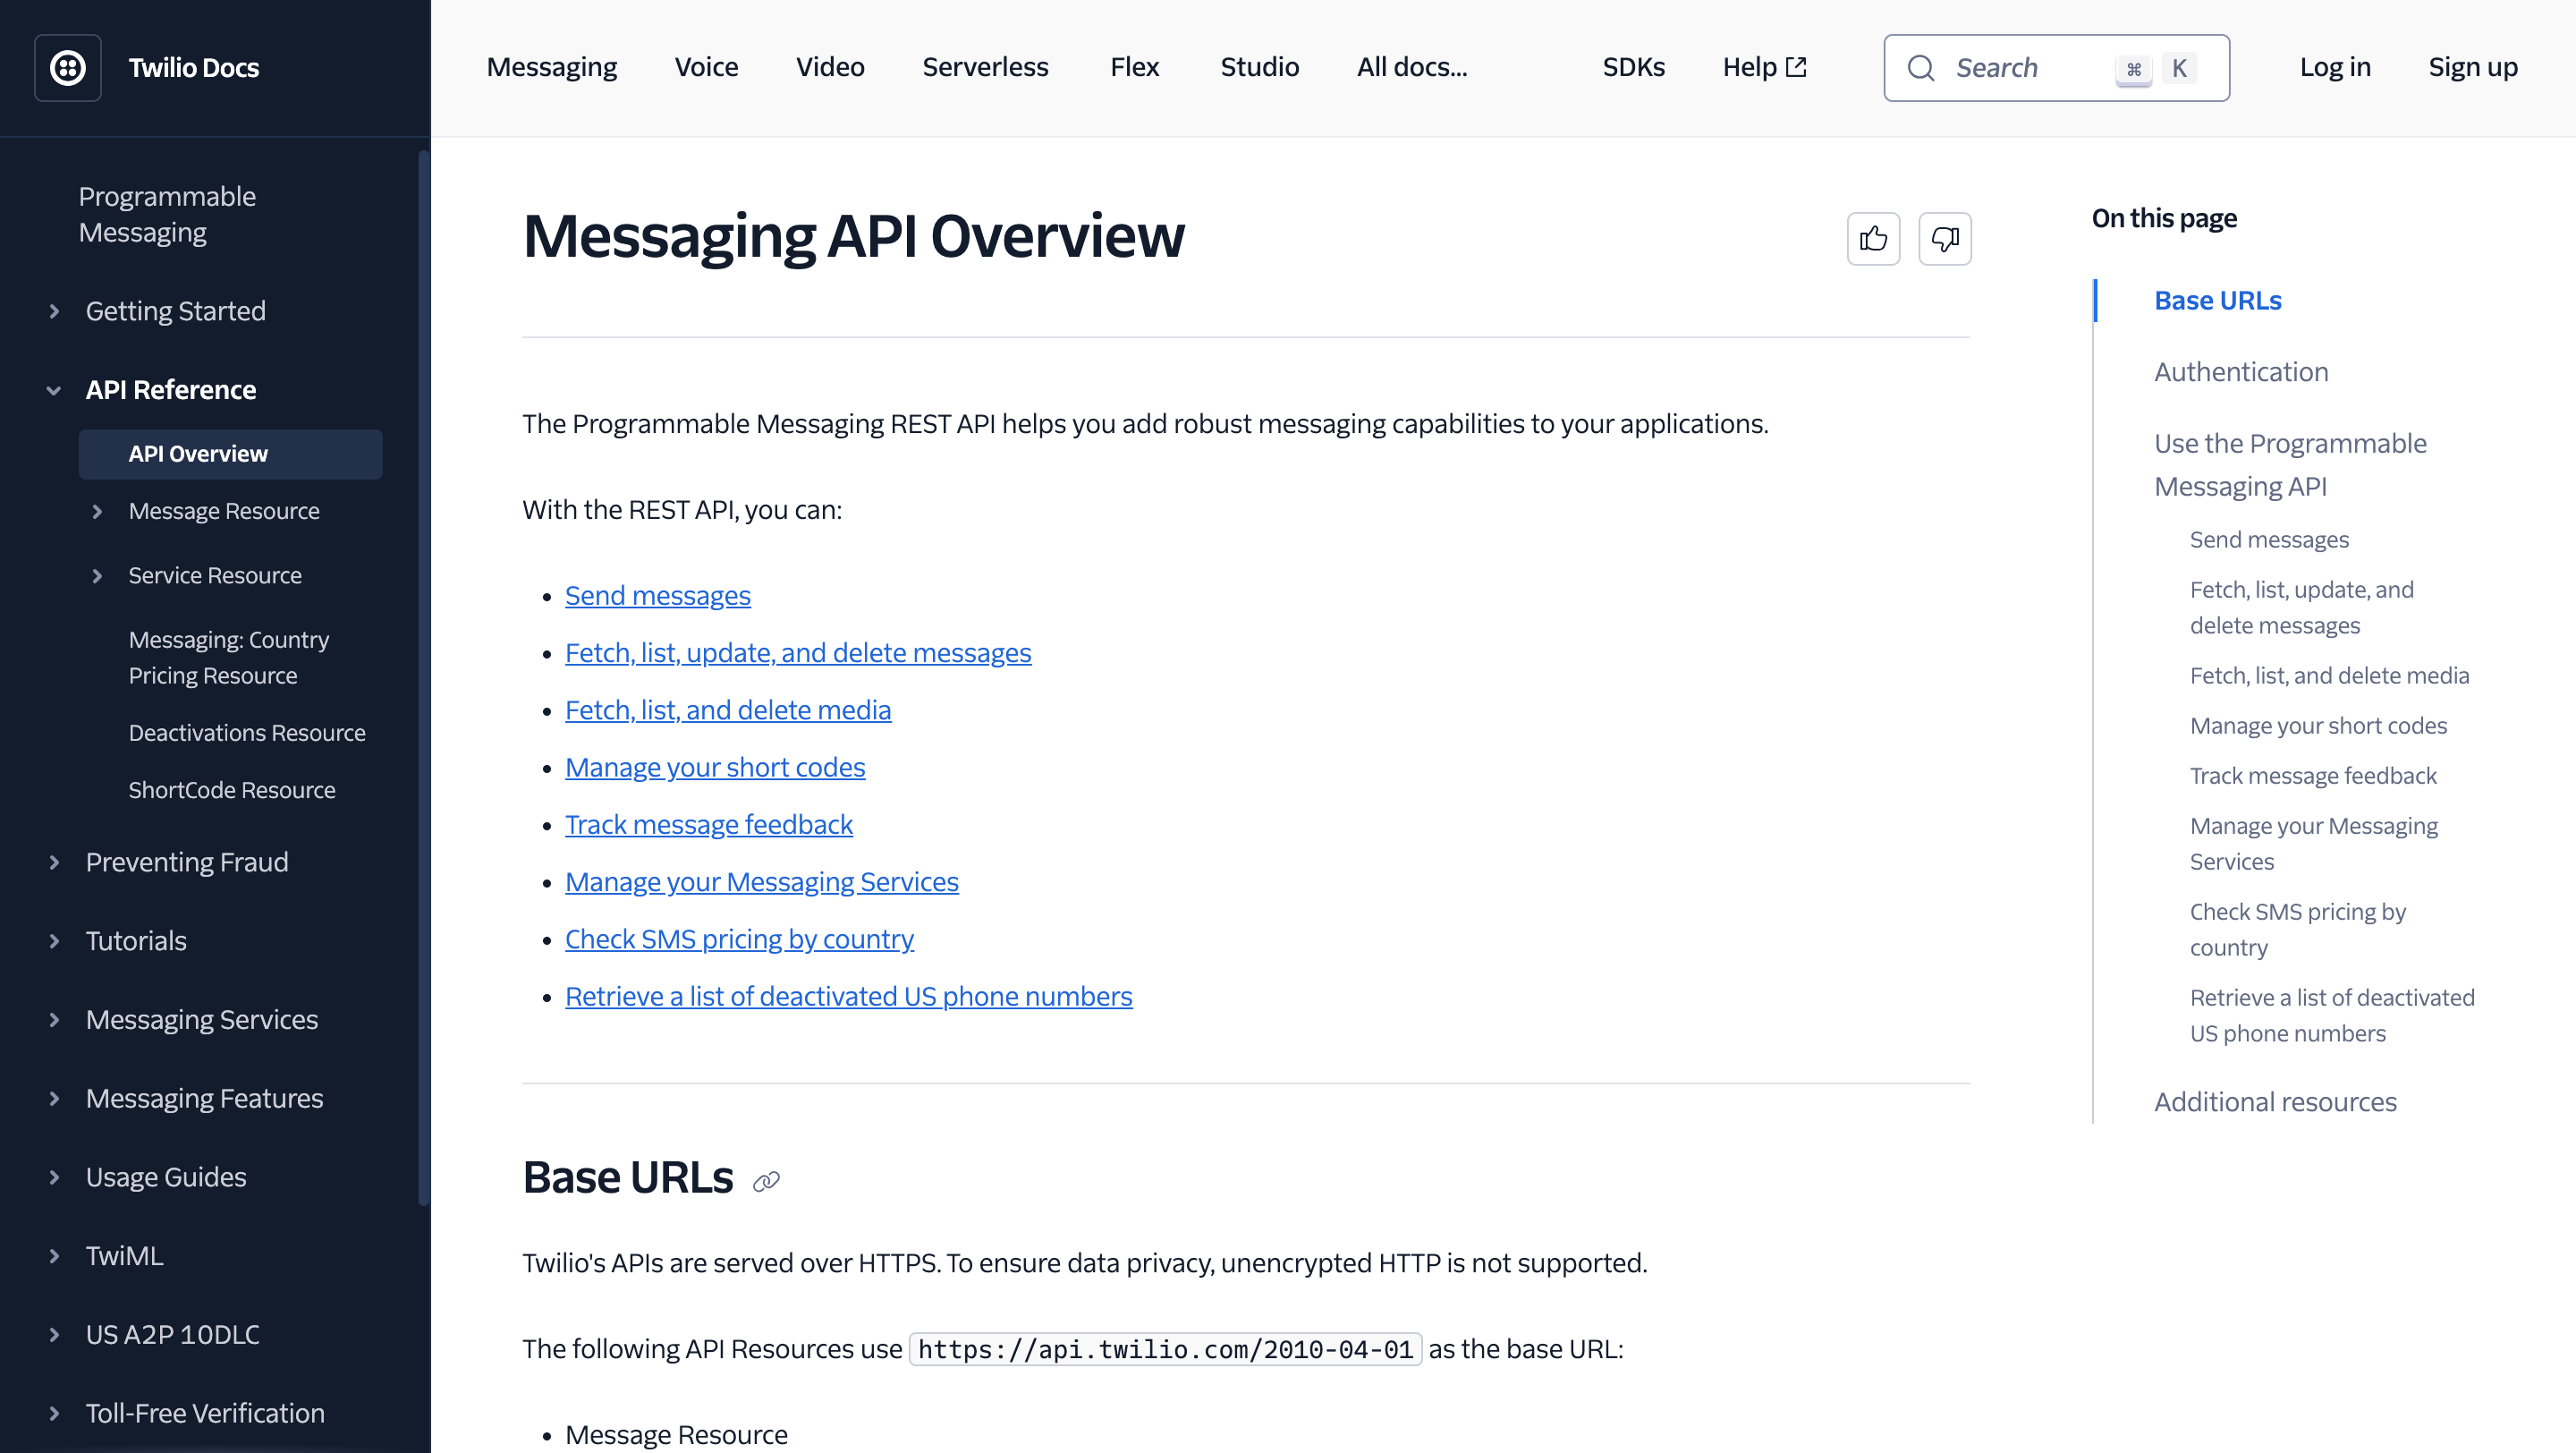Follow the Check SMS pricing by country link
This screenshot has width=2576, height=1453.
tap(739, 939)
